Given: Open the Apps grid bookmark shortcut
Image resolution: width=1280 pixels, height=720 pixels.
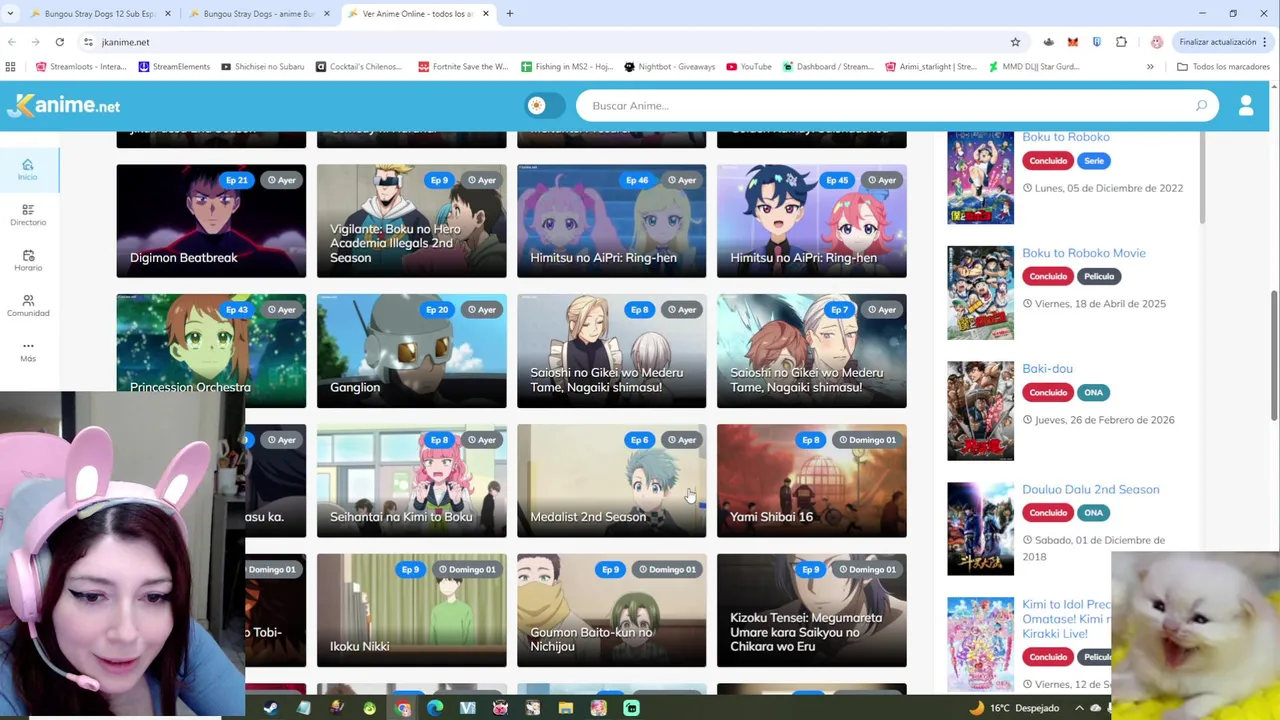Looking at the screenshot, I should [11, 67].
